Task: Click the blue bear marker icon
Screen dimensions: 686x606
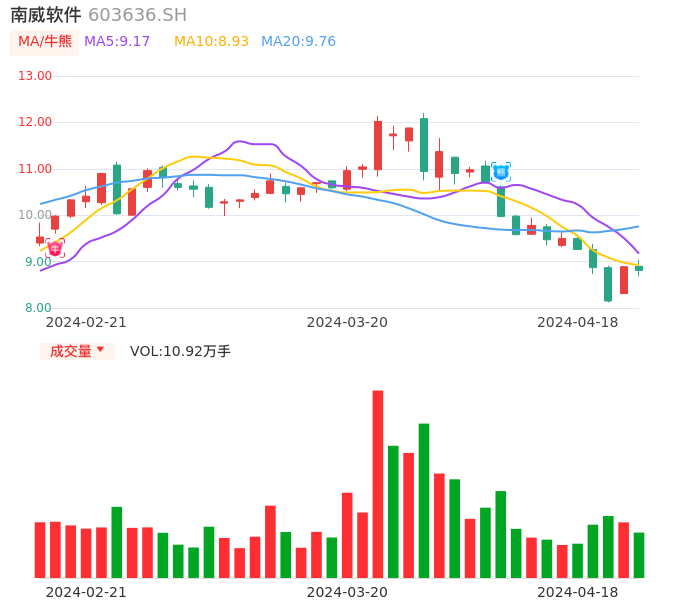Action: [500, 172]
